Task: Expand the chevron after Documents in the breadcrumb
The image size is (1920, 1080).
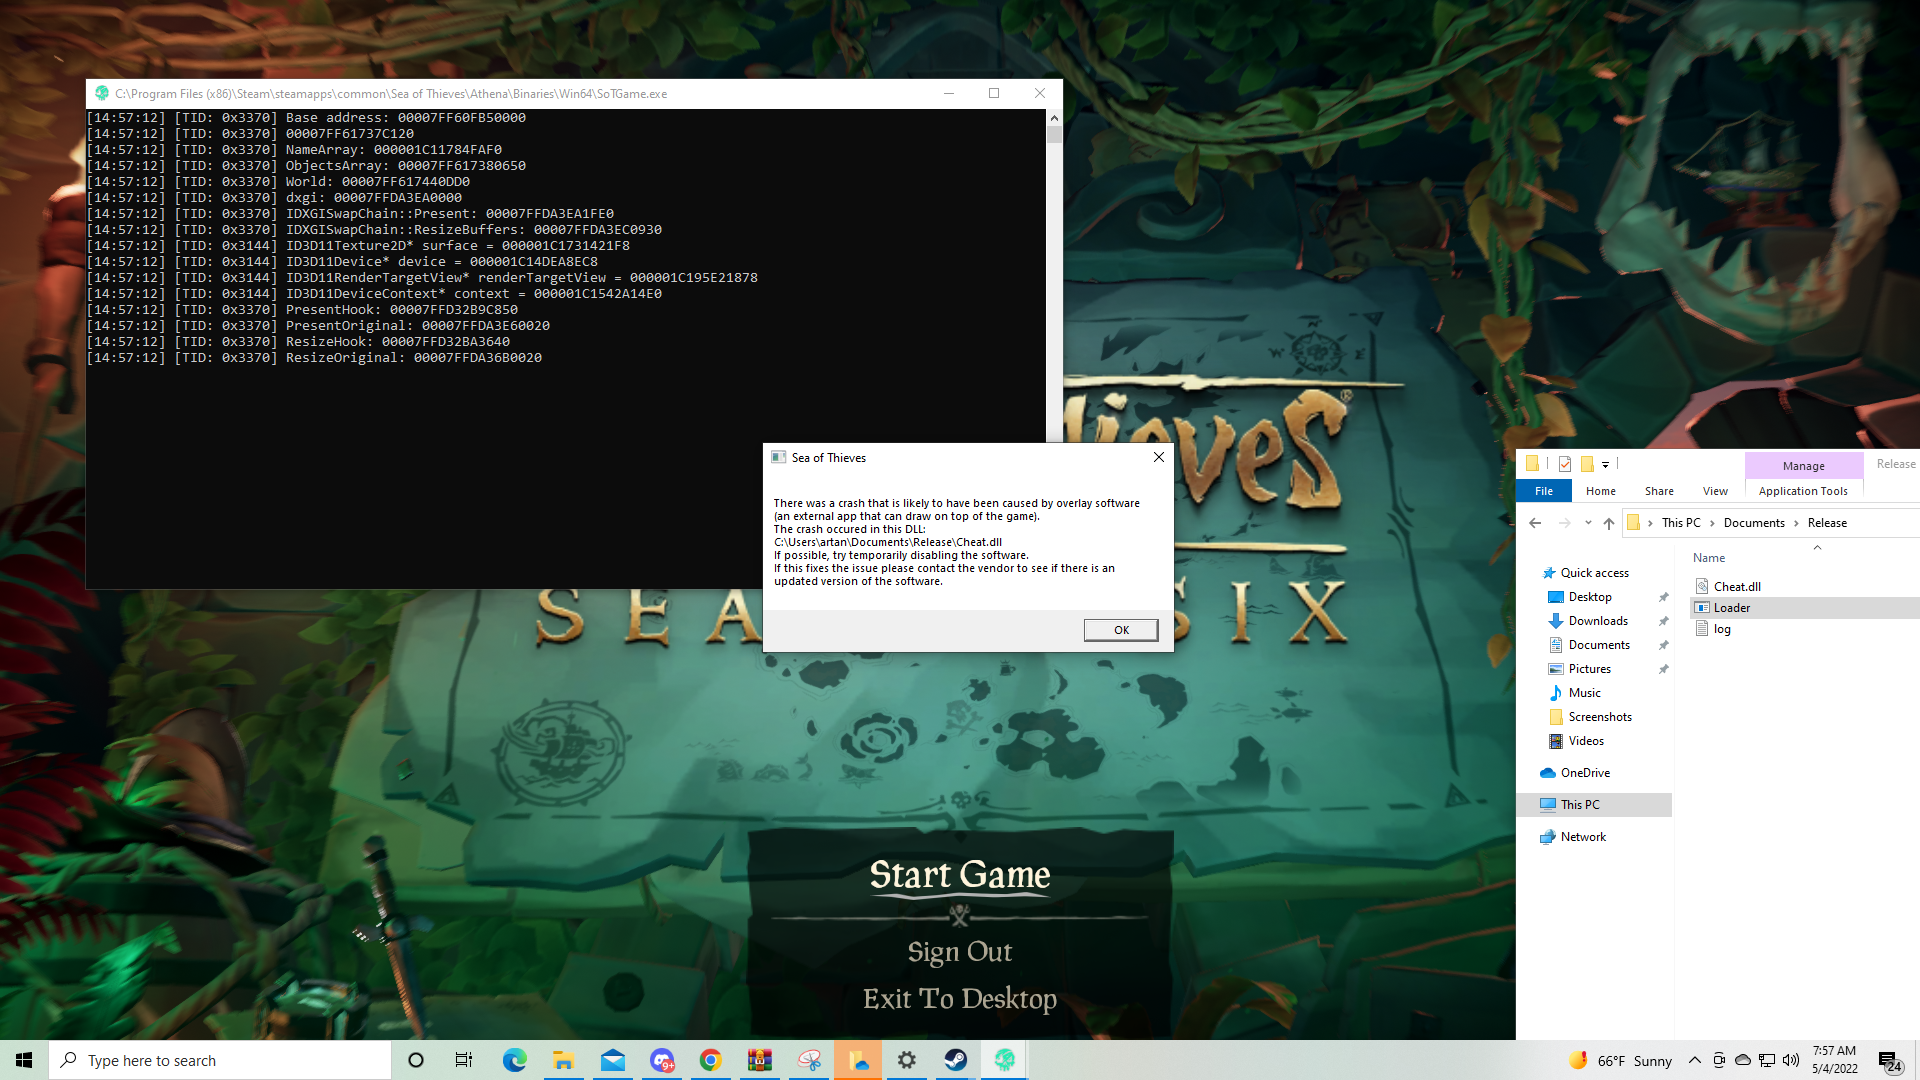Action: (x=1796, y=523)
